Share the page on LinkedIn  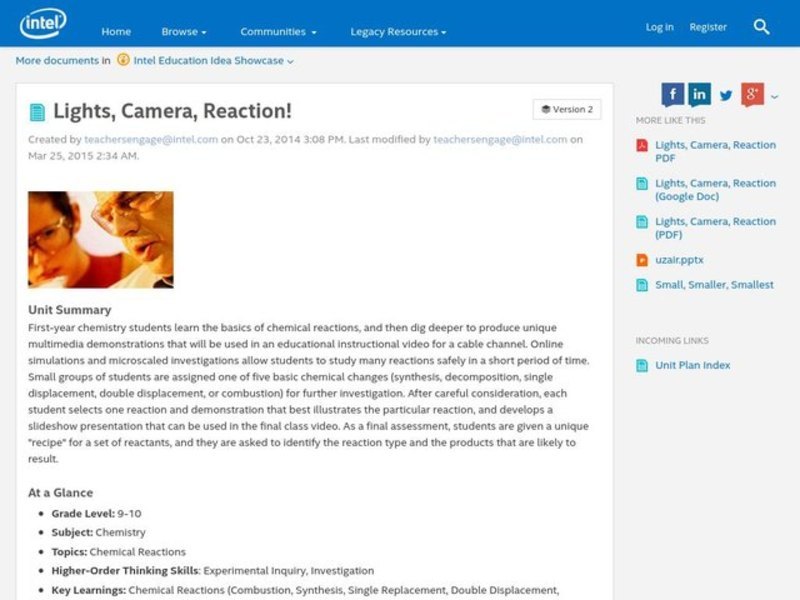pyautogui.click(x=698, y=94)
